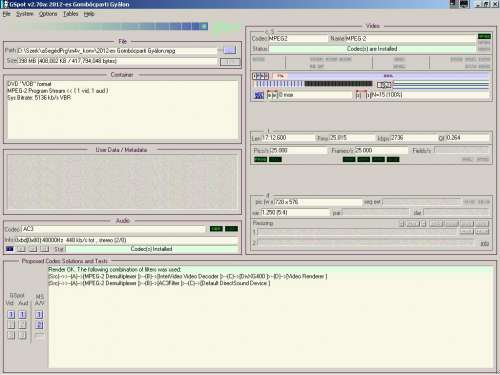Click MS A/V render test button 2
This screenshot has width=500, height=375.
[39, 325]
